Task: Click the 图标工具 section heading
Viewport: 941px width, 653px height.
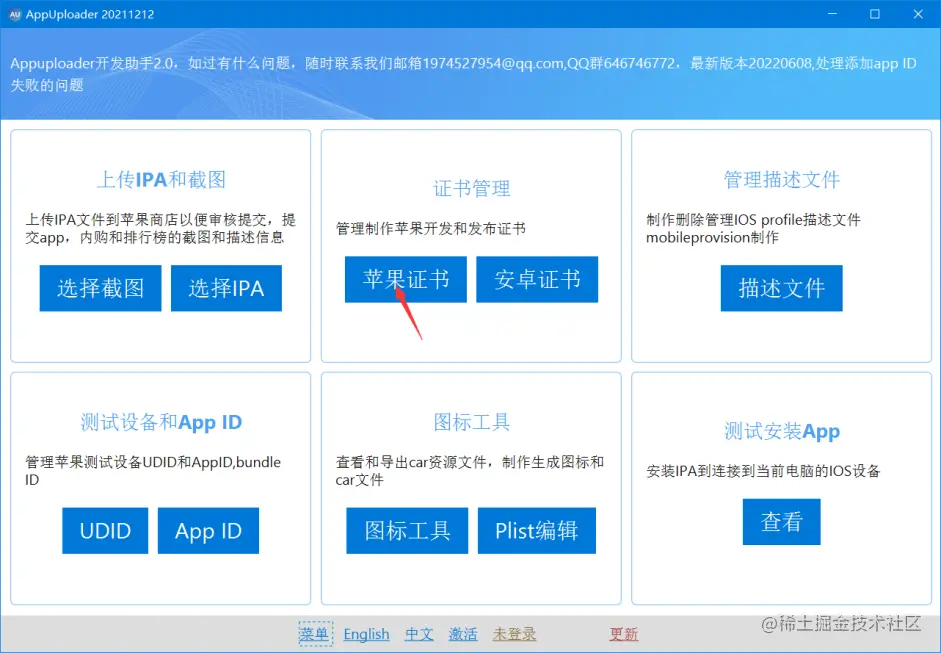Action: tap(472, 422)
